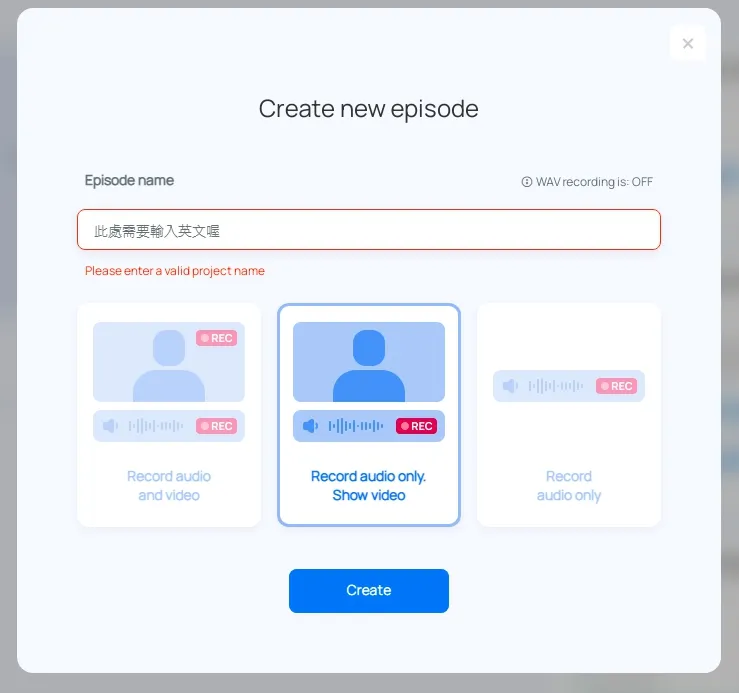Click the Episode name input field

pyautogui.click(x=369, y=230)
